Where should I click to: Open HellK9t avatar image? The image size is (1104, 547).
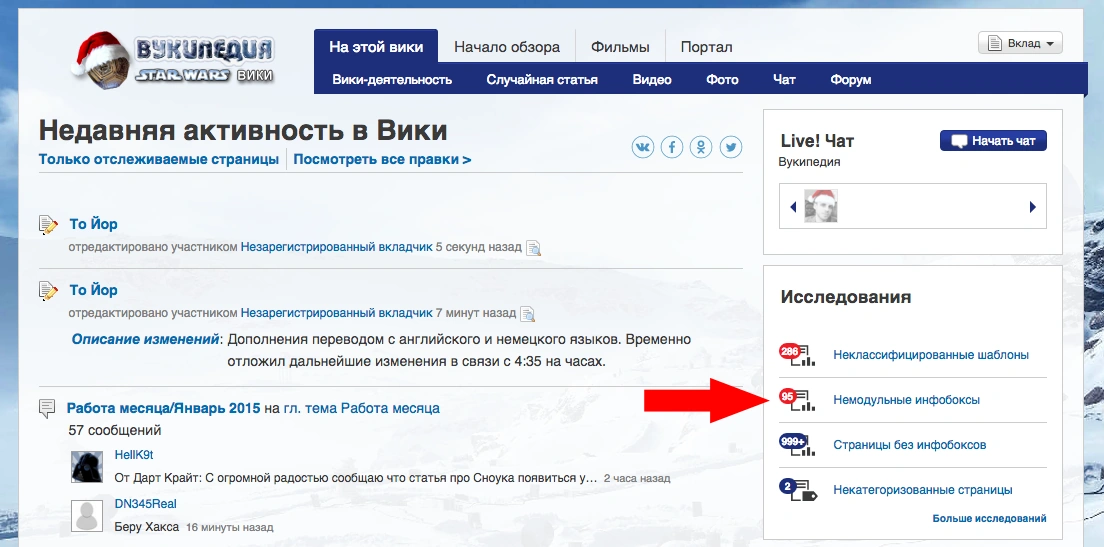(x=87, y=466)
